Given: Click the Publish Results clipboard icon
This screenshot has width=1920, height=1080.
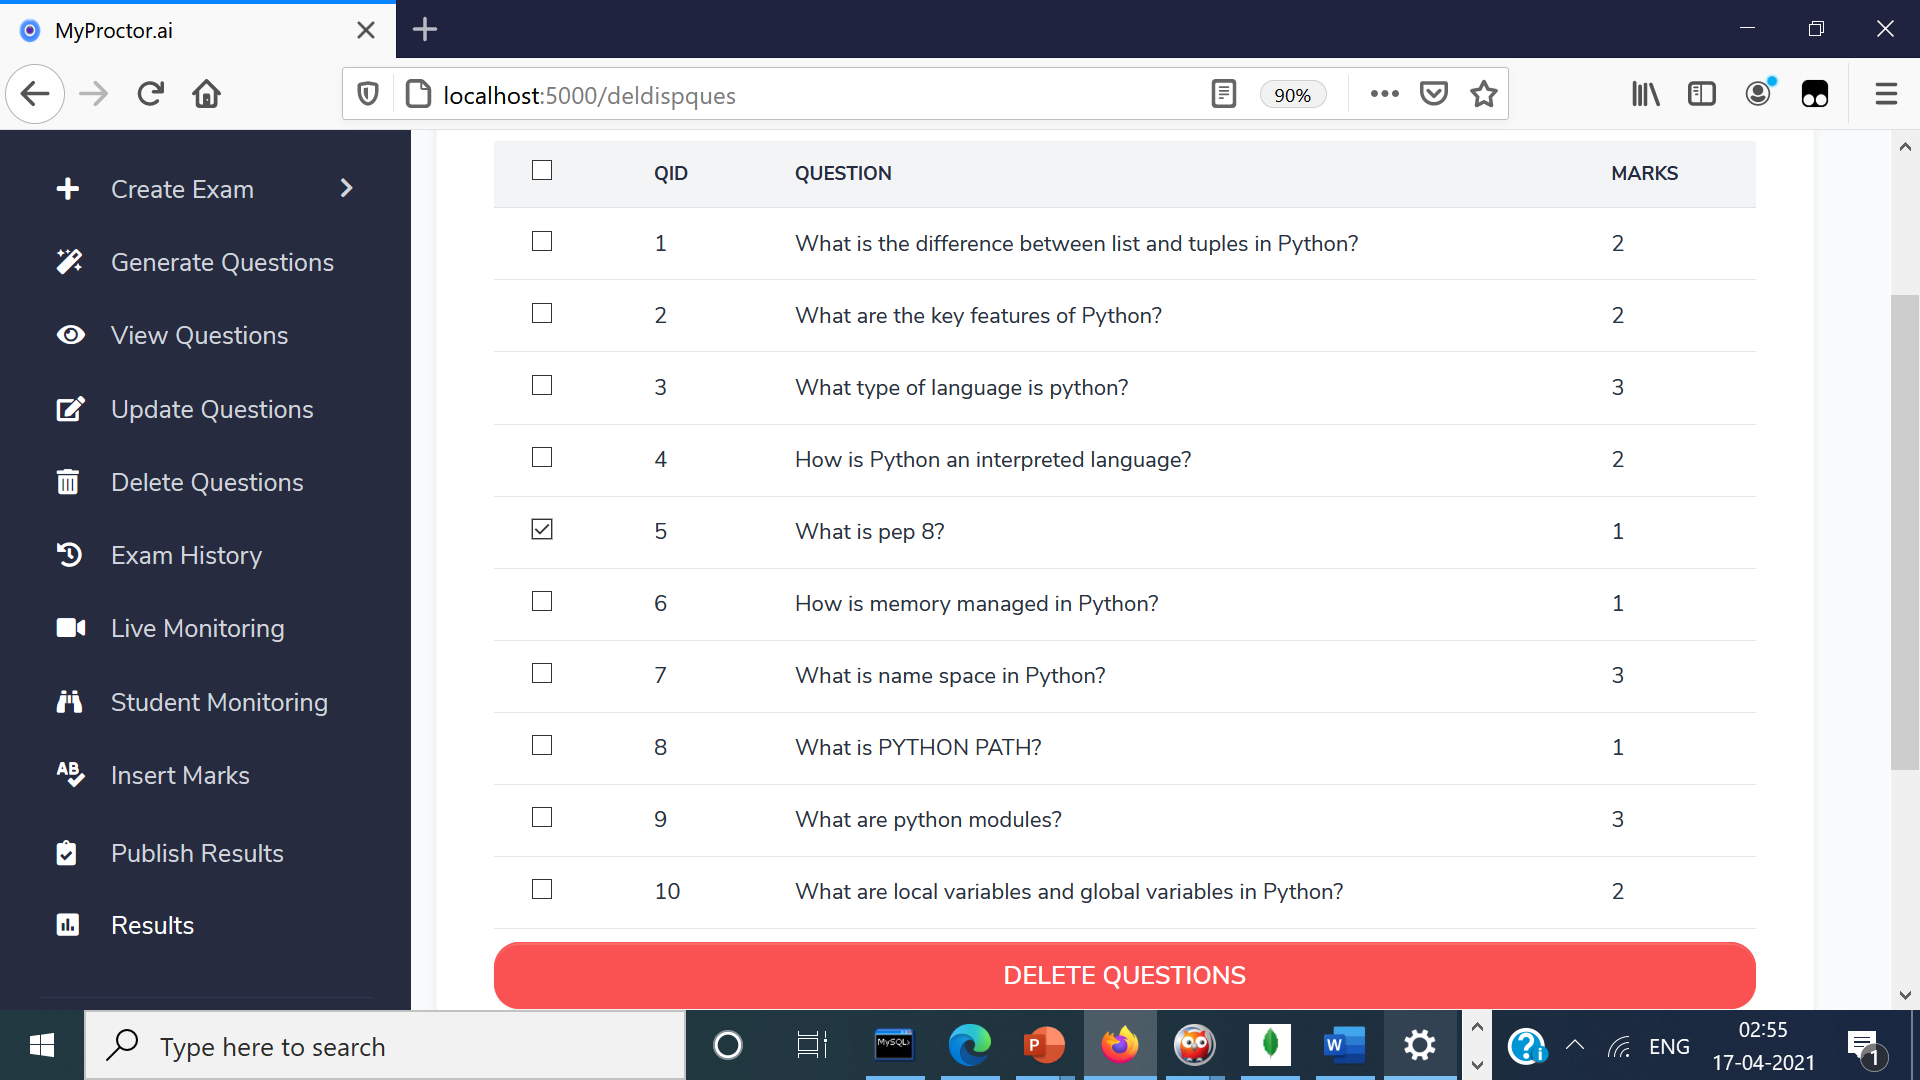Looking at the screenshot, I should pos(67,853).
